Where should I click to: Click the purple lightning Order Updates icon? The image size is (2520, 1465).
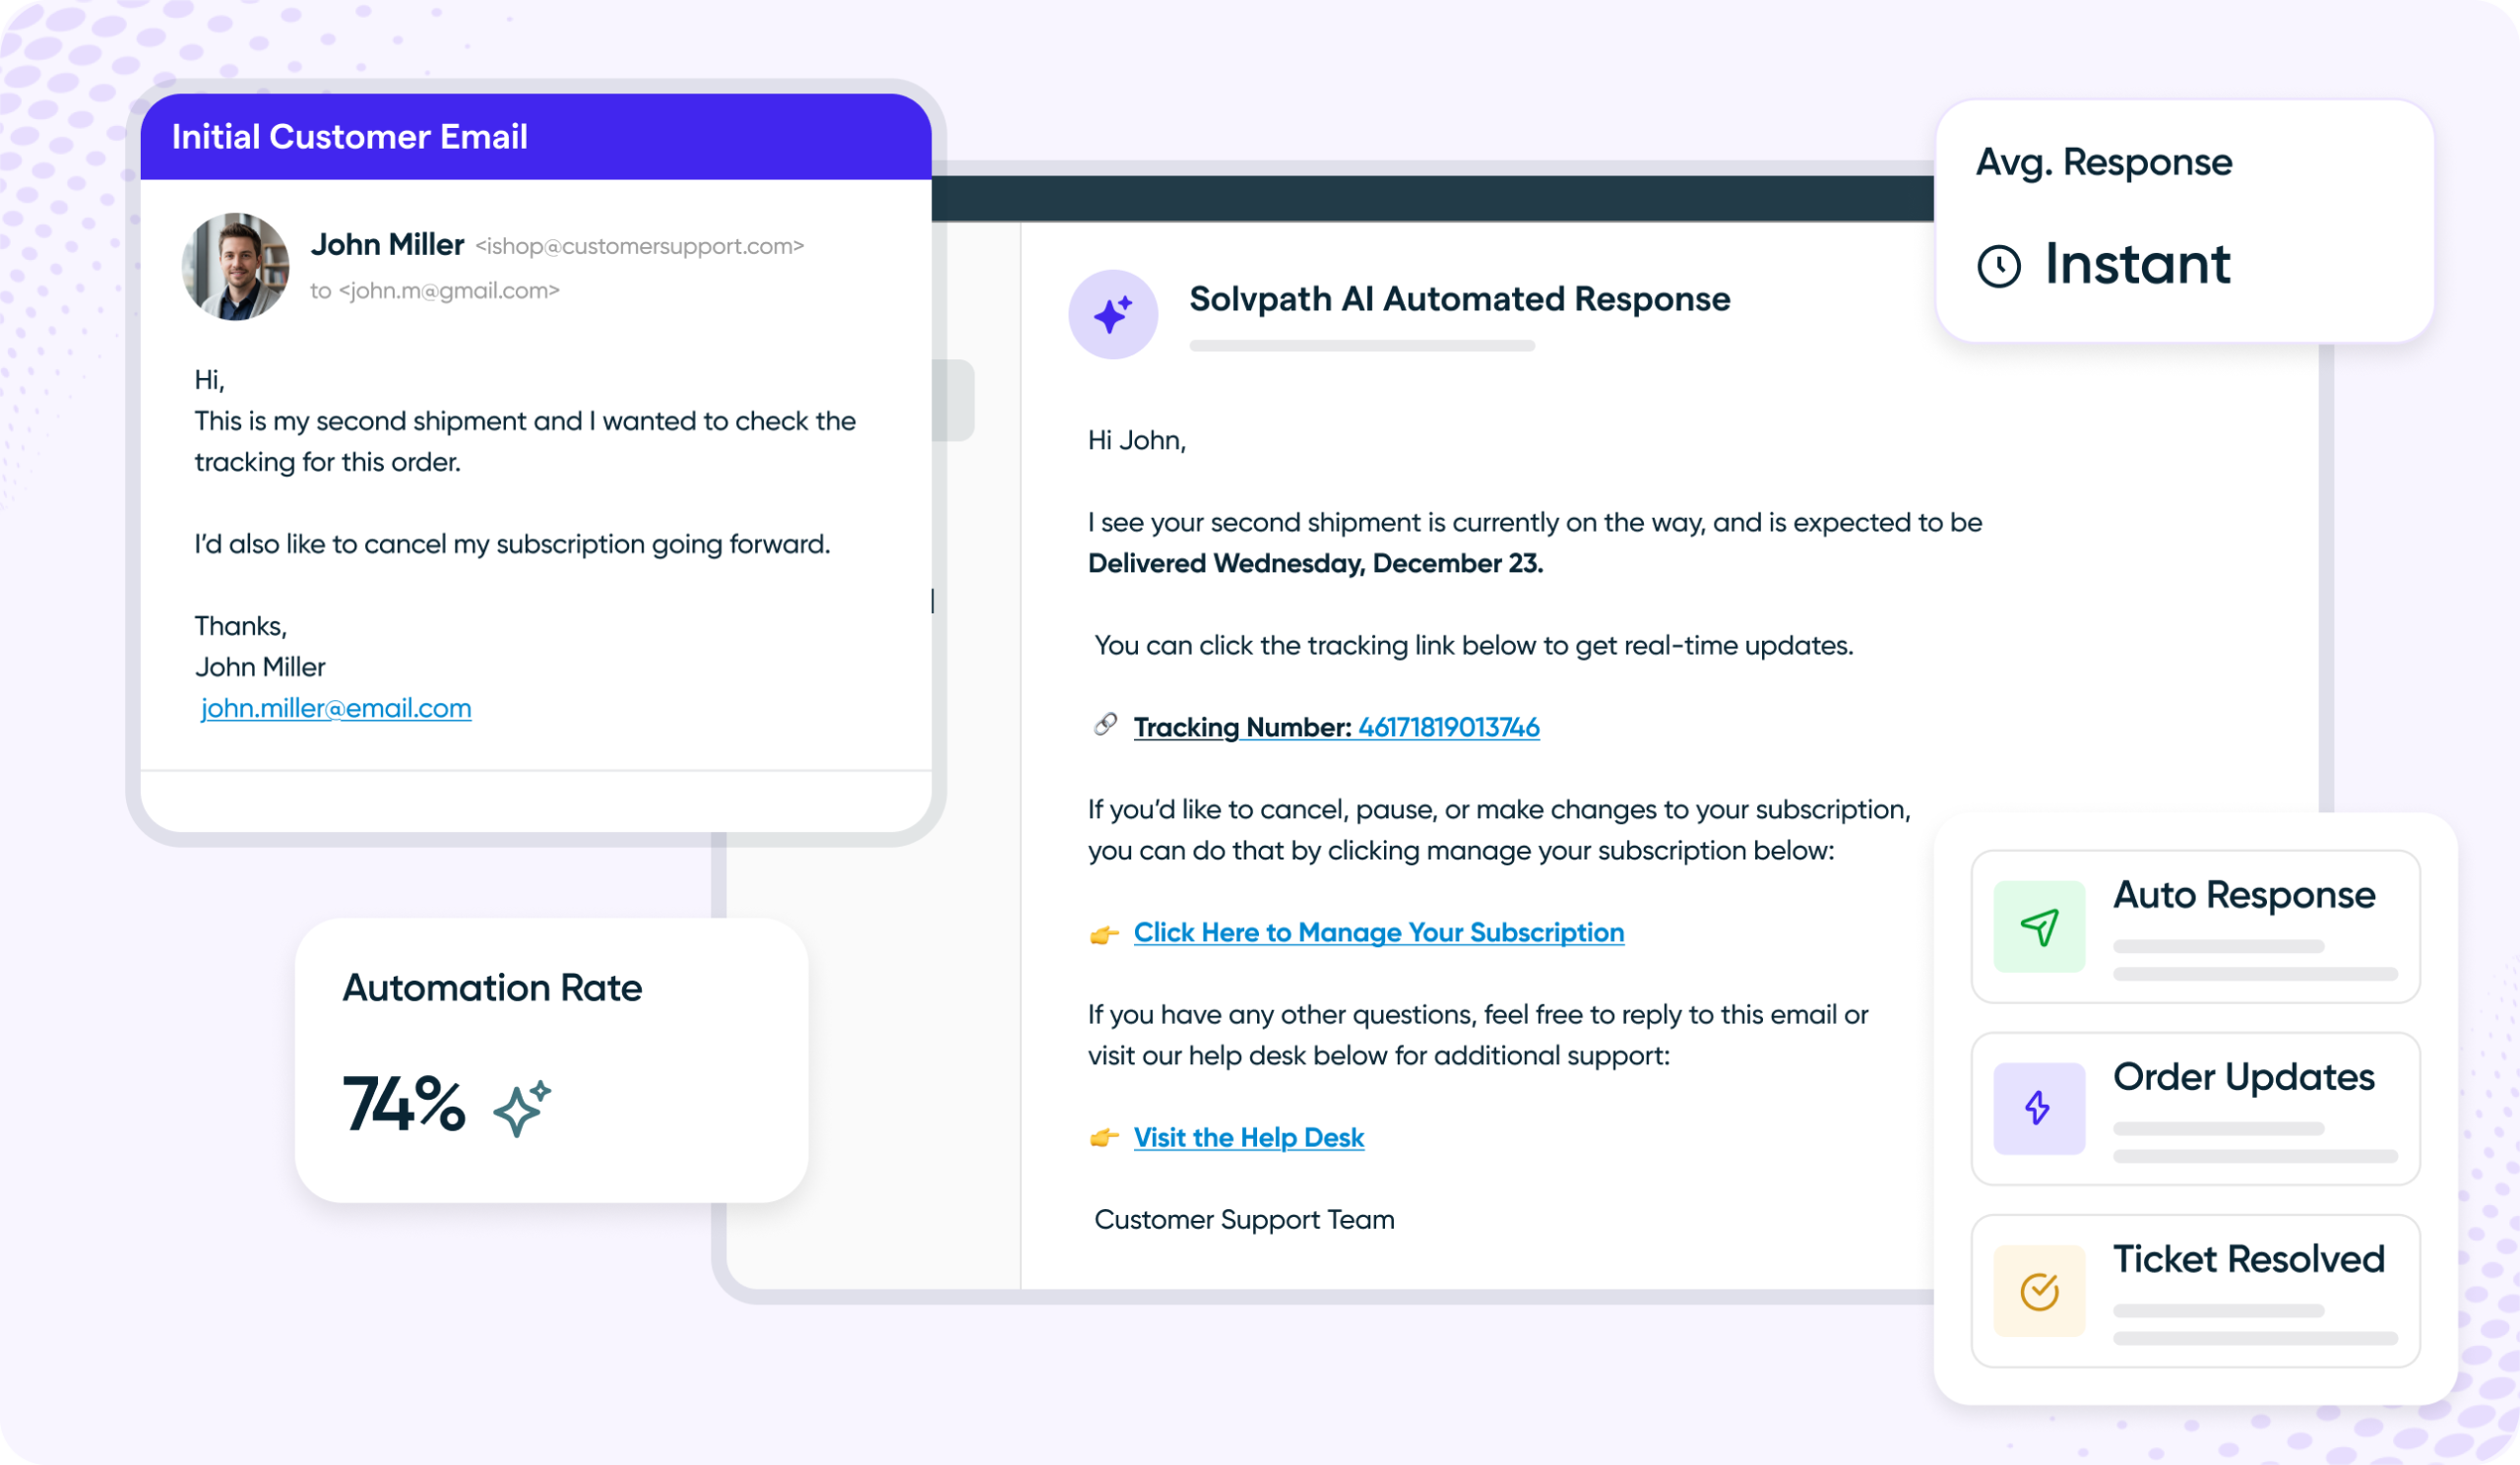point(2038,1108)
